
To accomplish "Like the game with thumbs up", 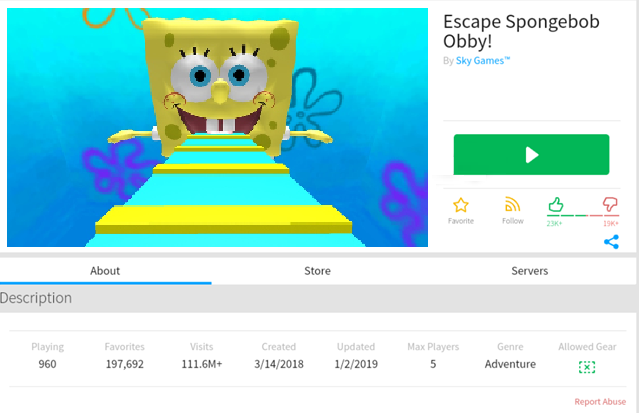I will click(x=556, y=204).
